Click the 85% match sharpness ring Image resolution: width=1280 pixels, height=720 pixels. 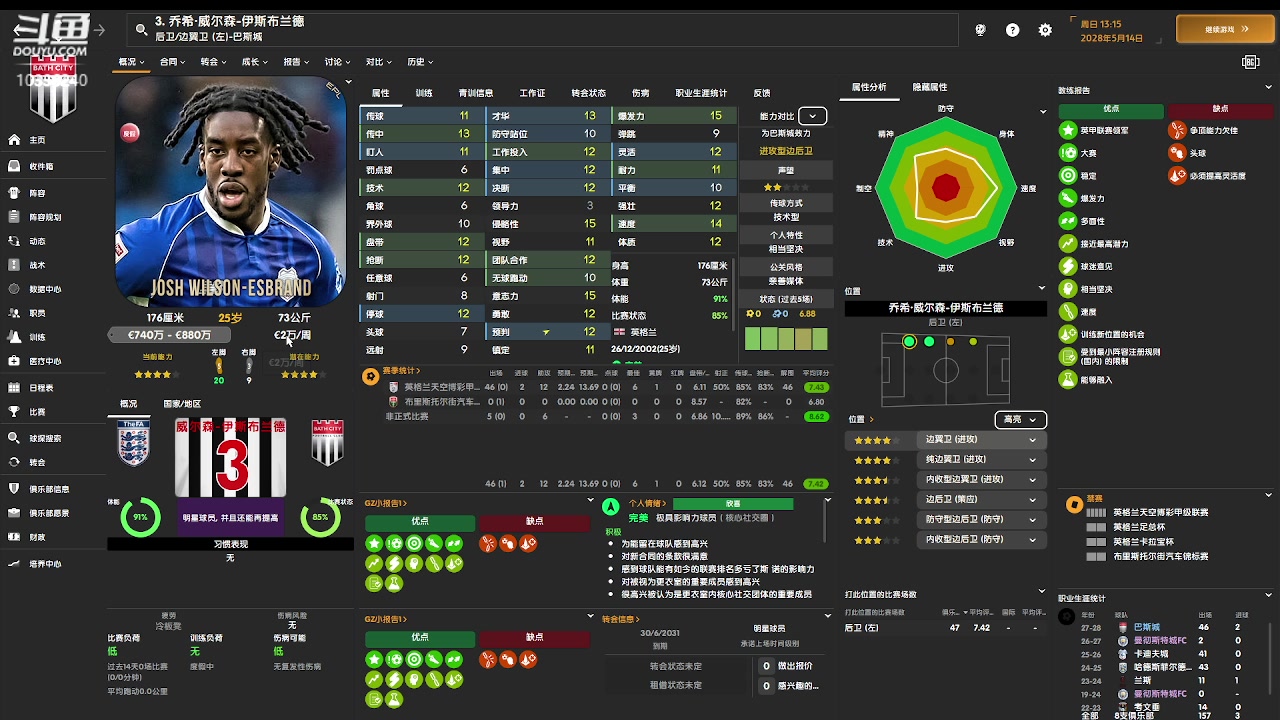click(x=320, y=517)
